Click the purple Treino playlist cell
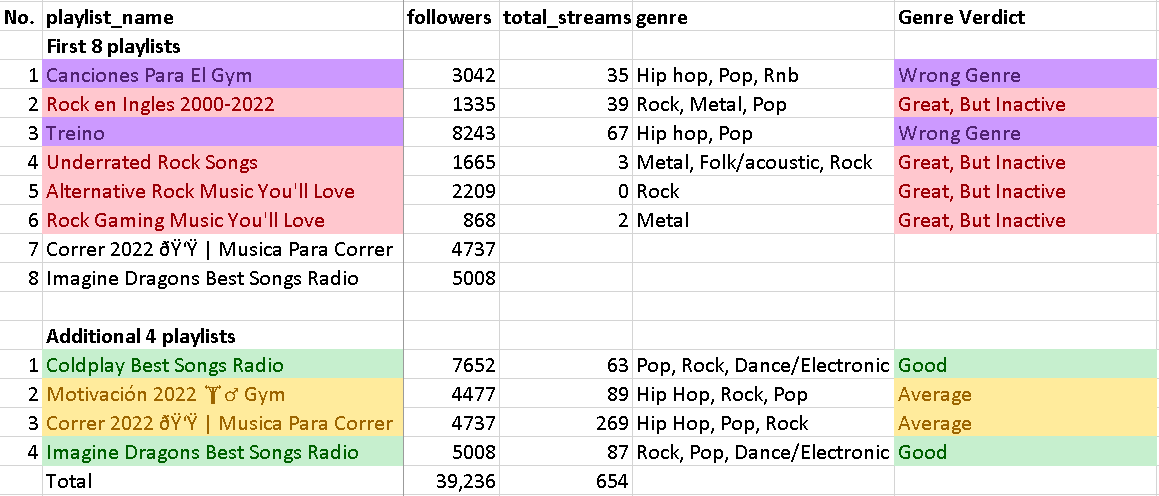 [222, 133]
